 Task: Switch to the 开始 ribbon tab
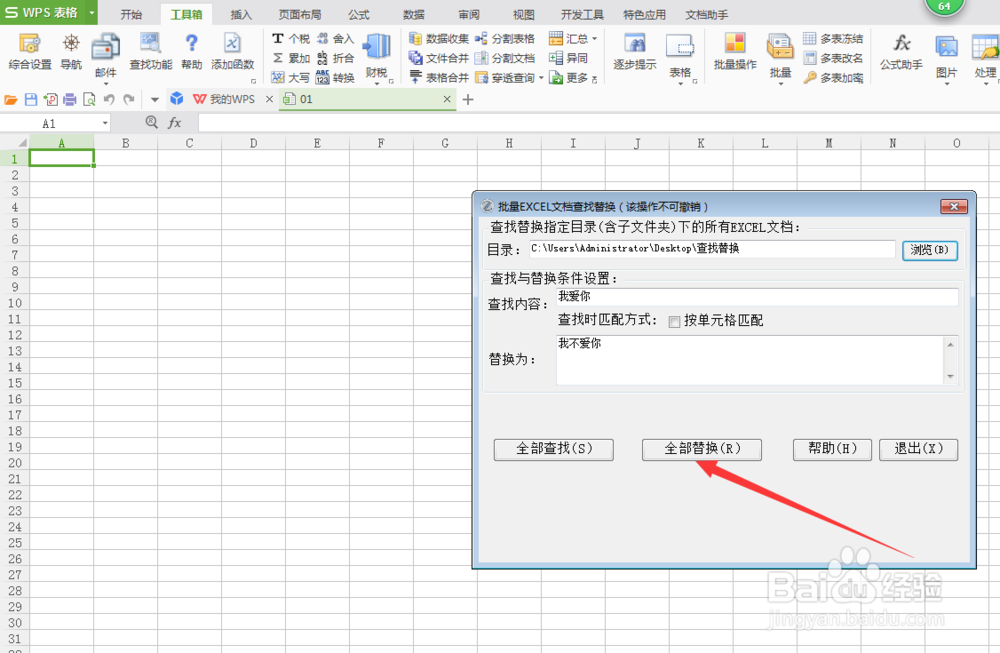coord(130,14)
